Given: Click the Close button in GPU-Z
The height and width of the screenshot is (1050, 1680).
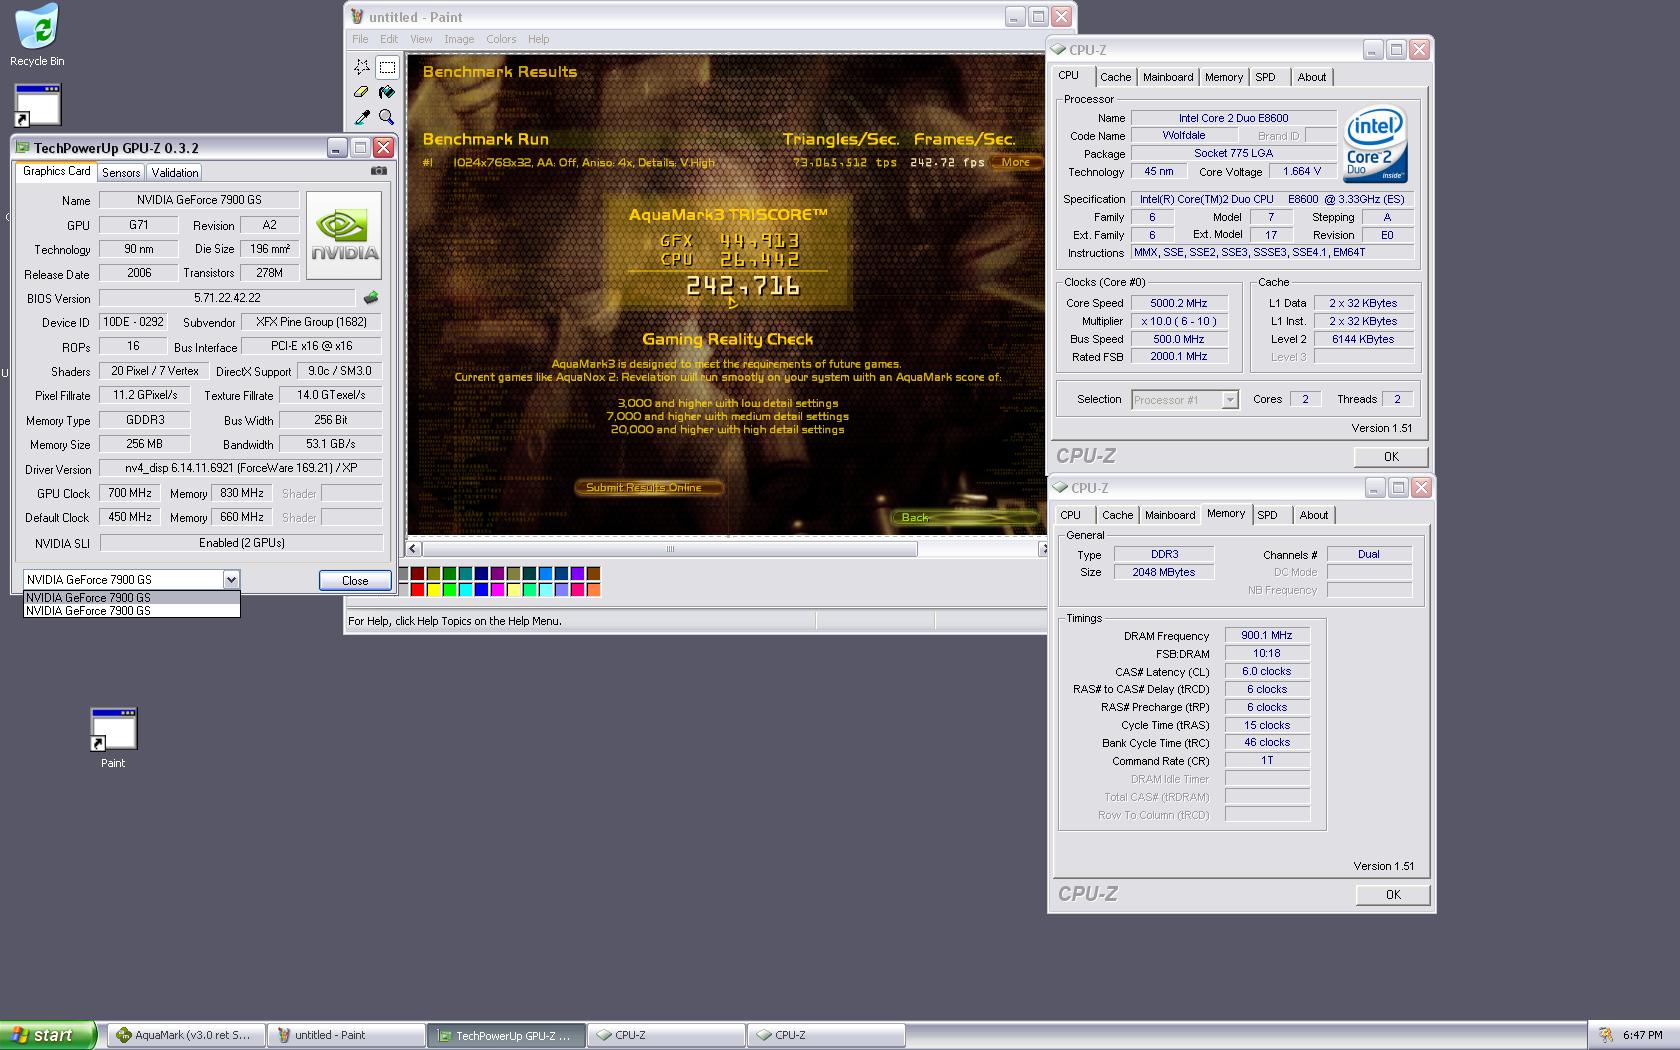Looking at the screenshot, I should (x=355, y=580).
